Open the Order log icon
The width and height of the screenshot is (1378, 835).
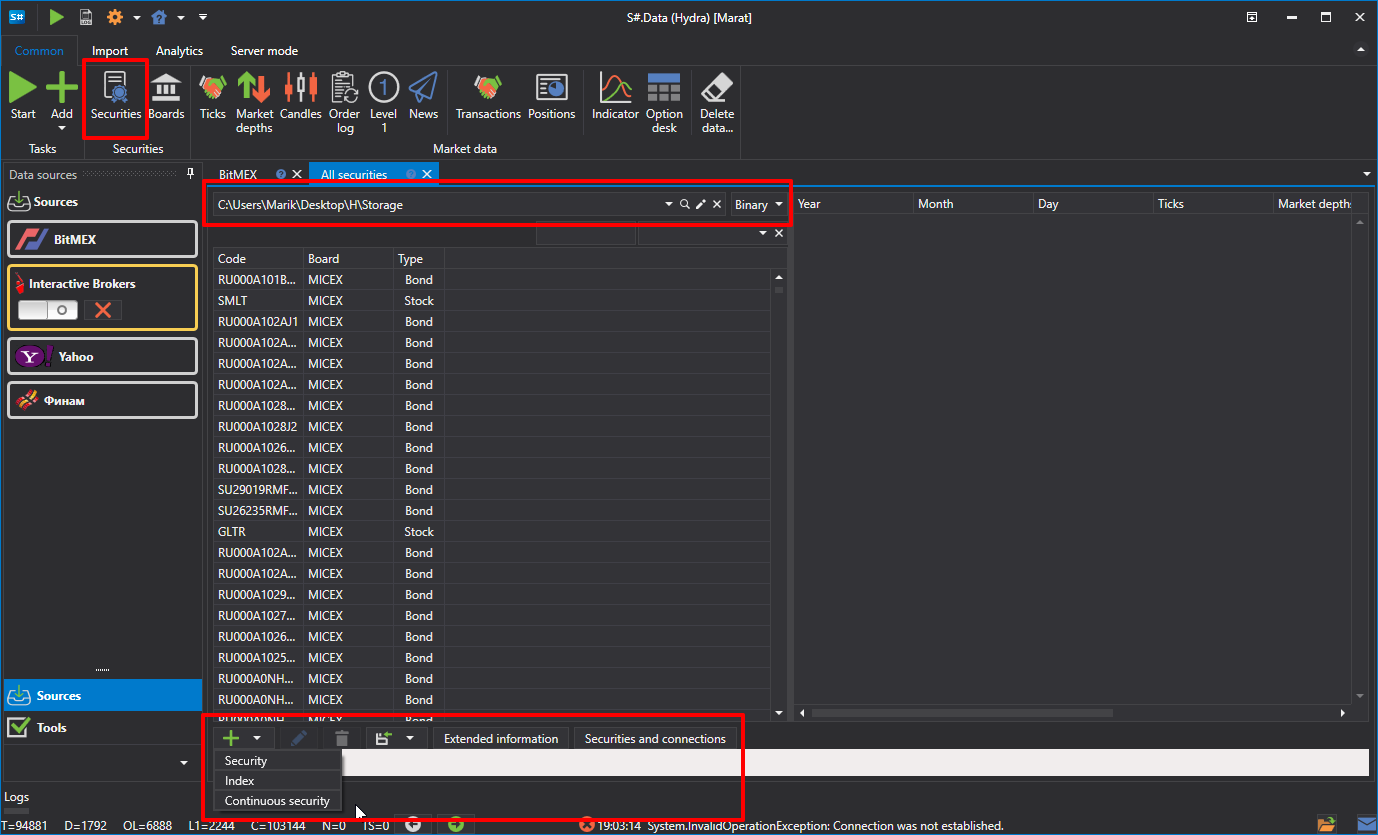pos(344,103)
